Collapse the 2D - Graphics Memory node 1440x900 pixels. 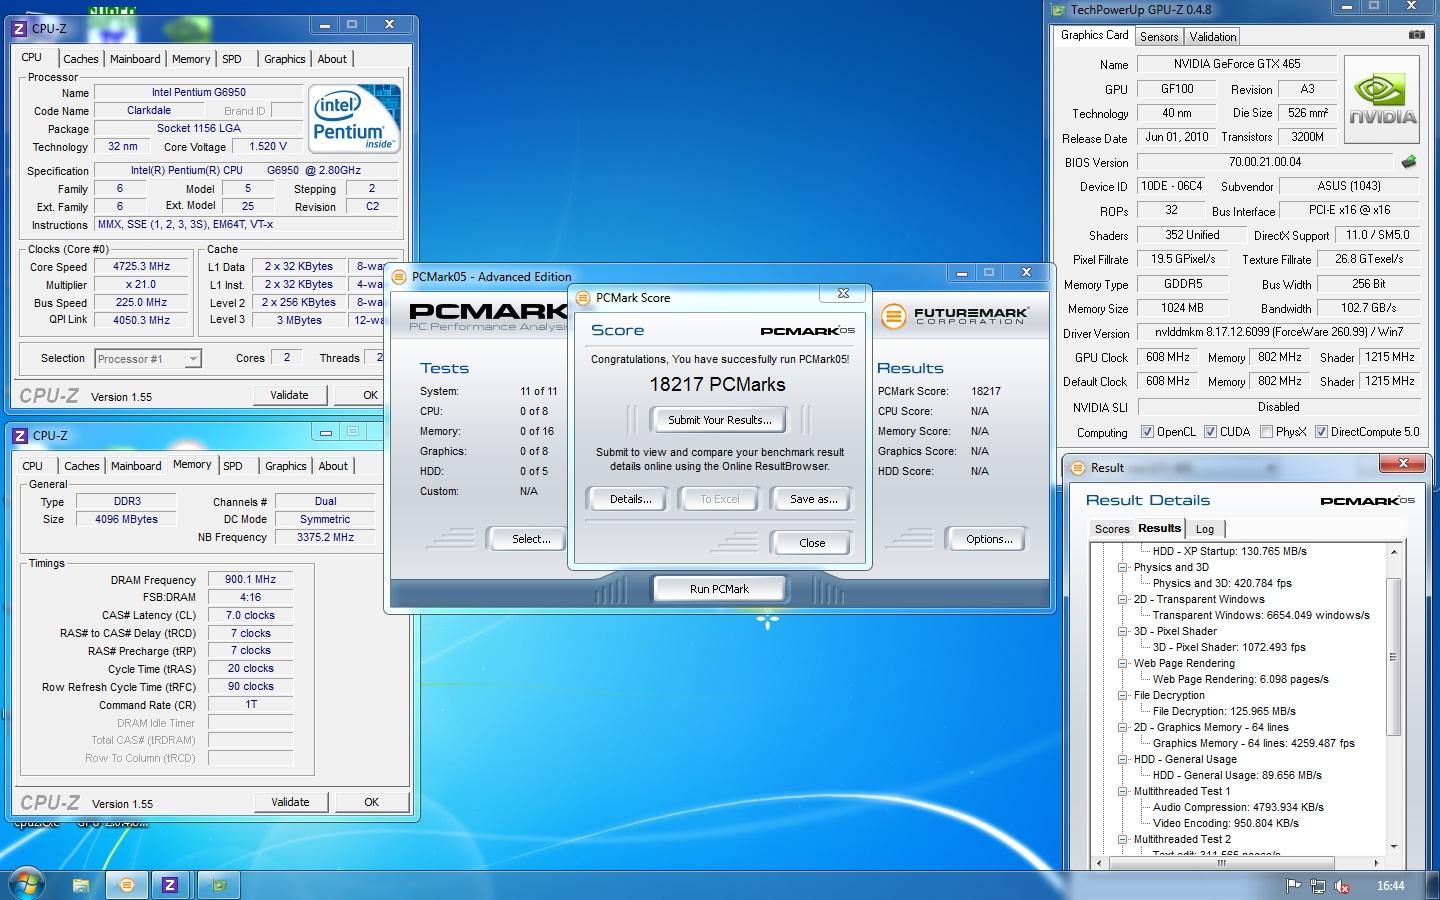pos(1122,727)
